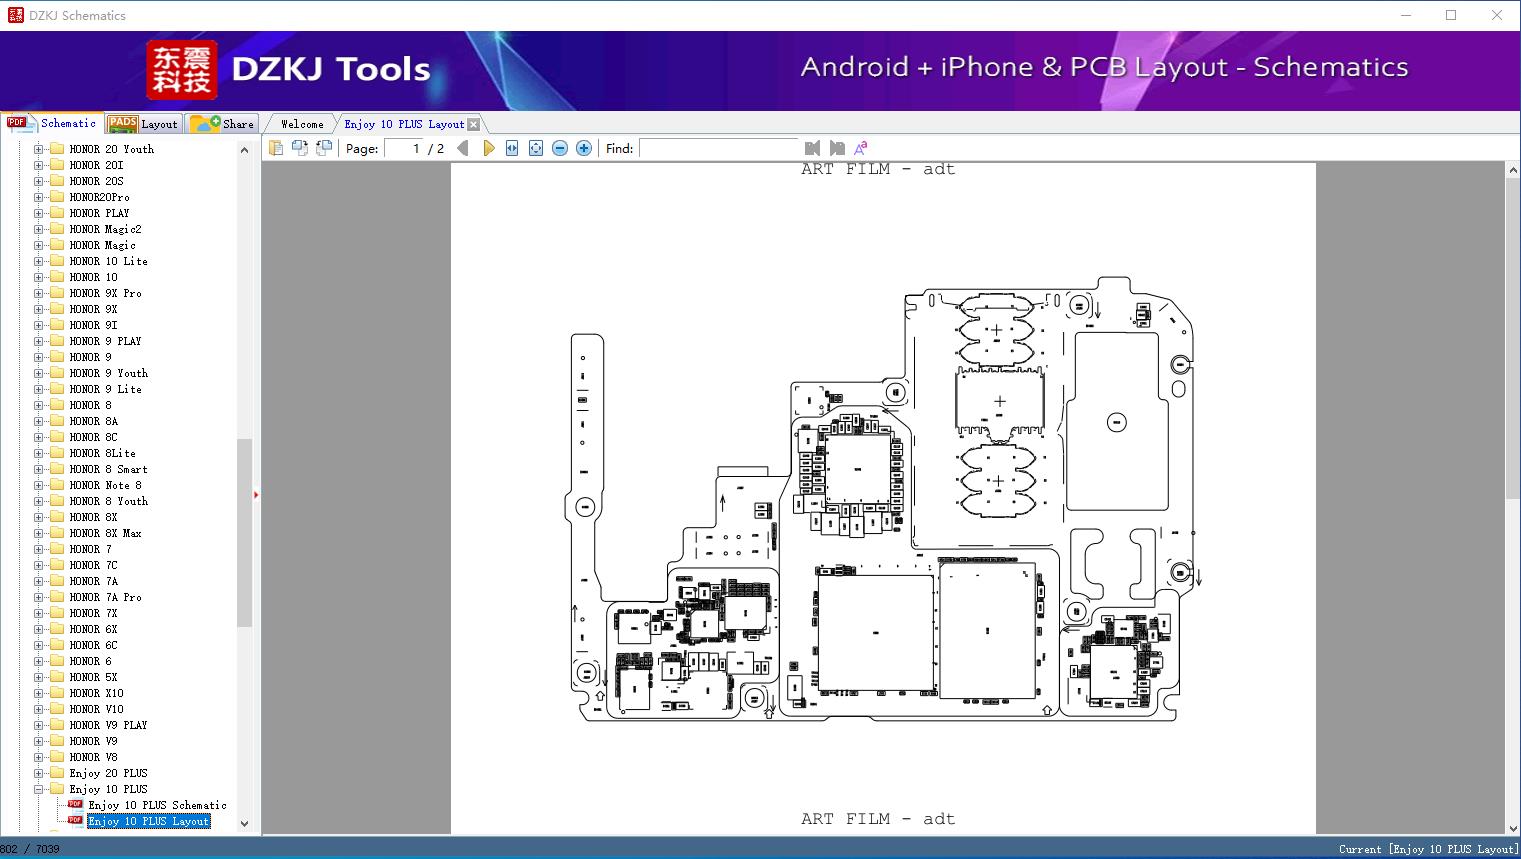Viewport: 1521px width, 859px height.
Task: Close the Enjoy 10 PLUS Layout tab
Action: 474,124
